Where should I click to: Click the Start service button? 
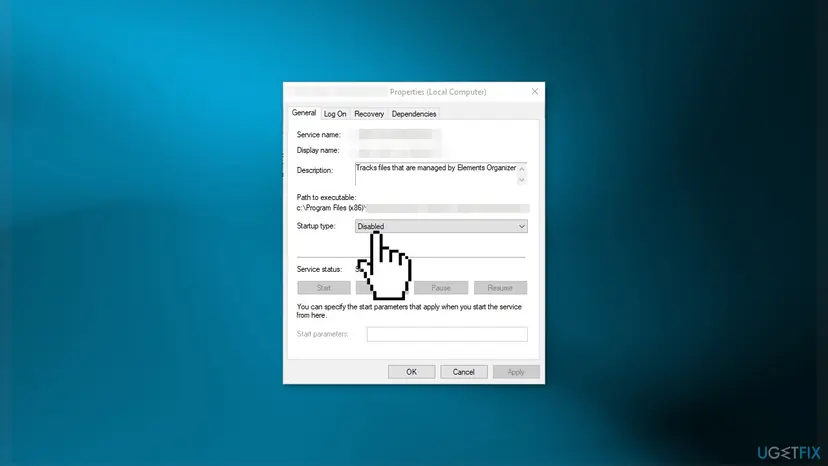[x=324, y=287]
